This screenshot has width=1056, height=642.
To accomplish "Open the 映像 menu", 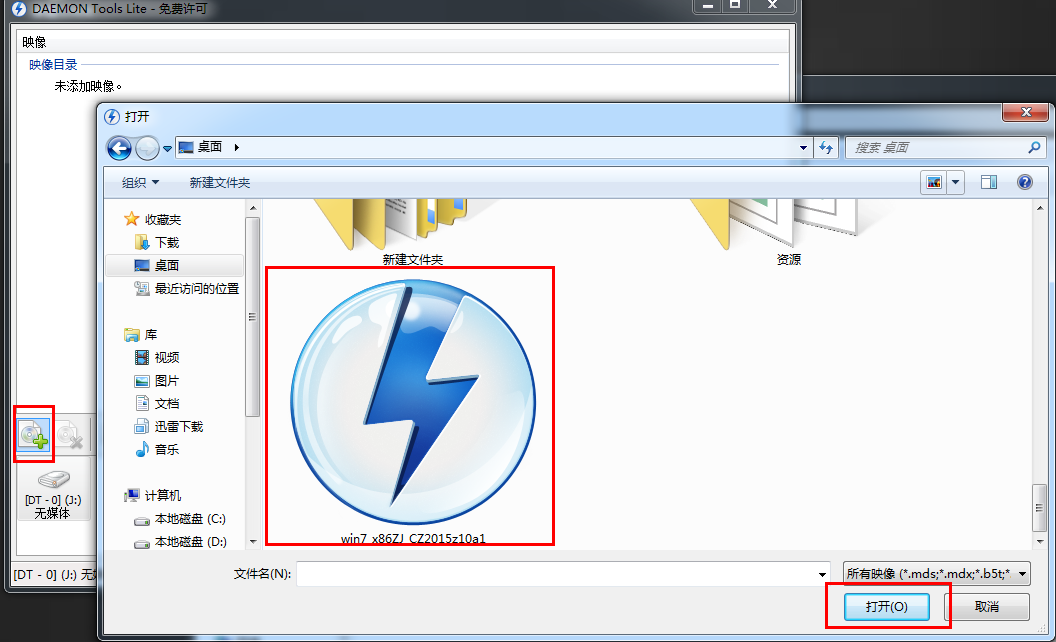I will (33, 41).
